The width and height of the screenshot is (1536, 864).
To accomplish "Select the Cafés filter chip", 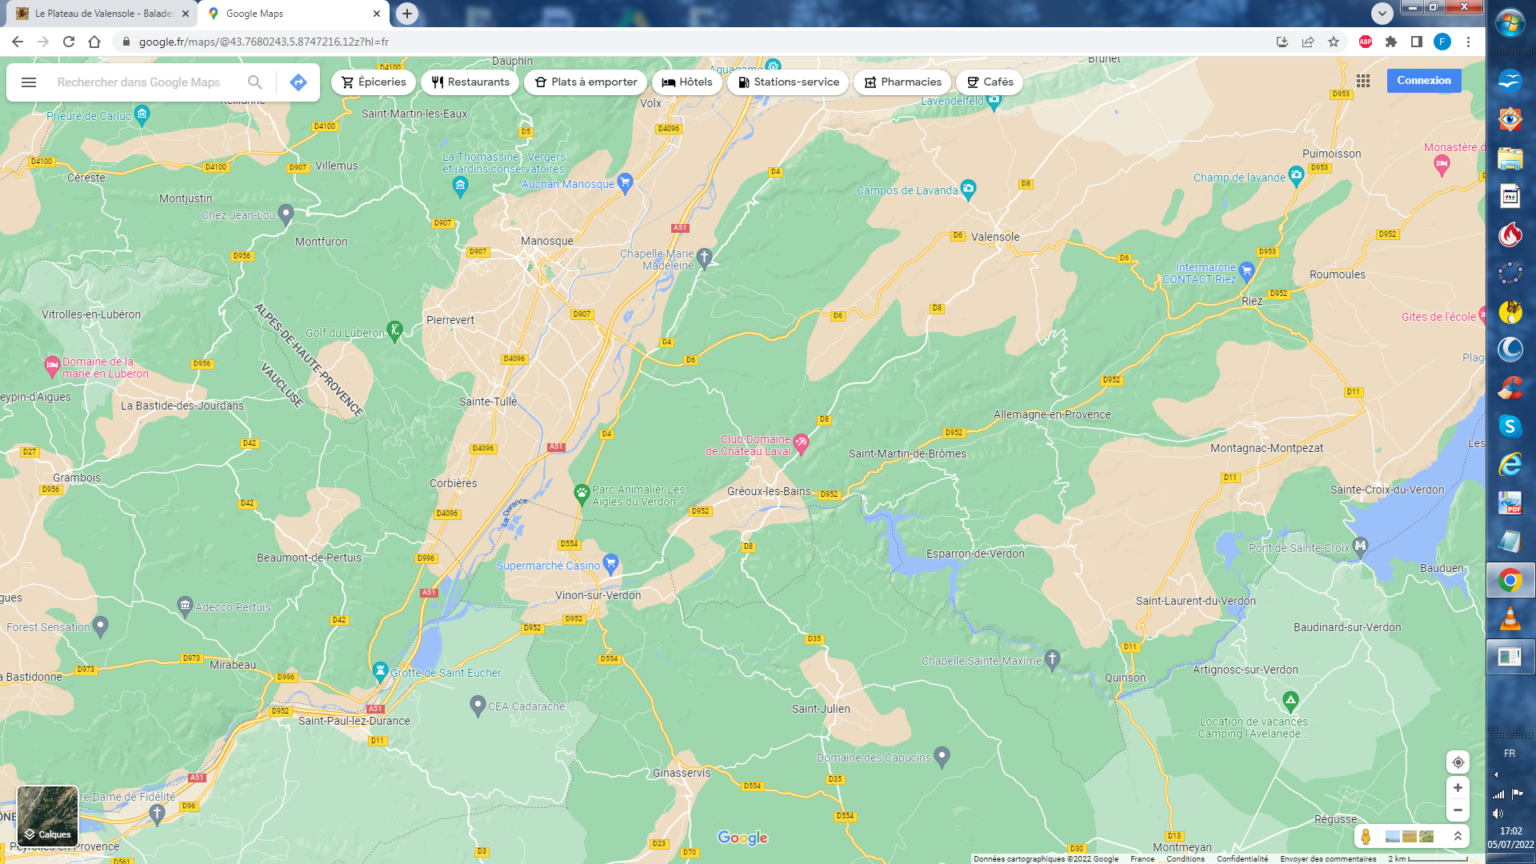I will click(990, 82).
